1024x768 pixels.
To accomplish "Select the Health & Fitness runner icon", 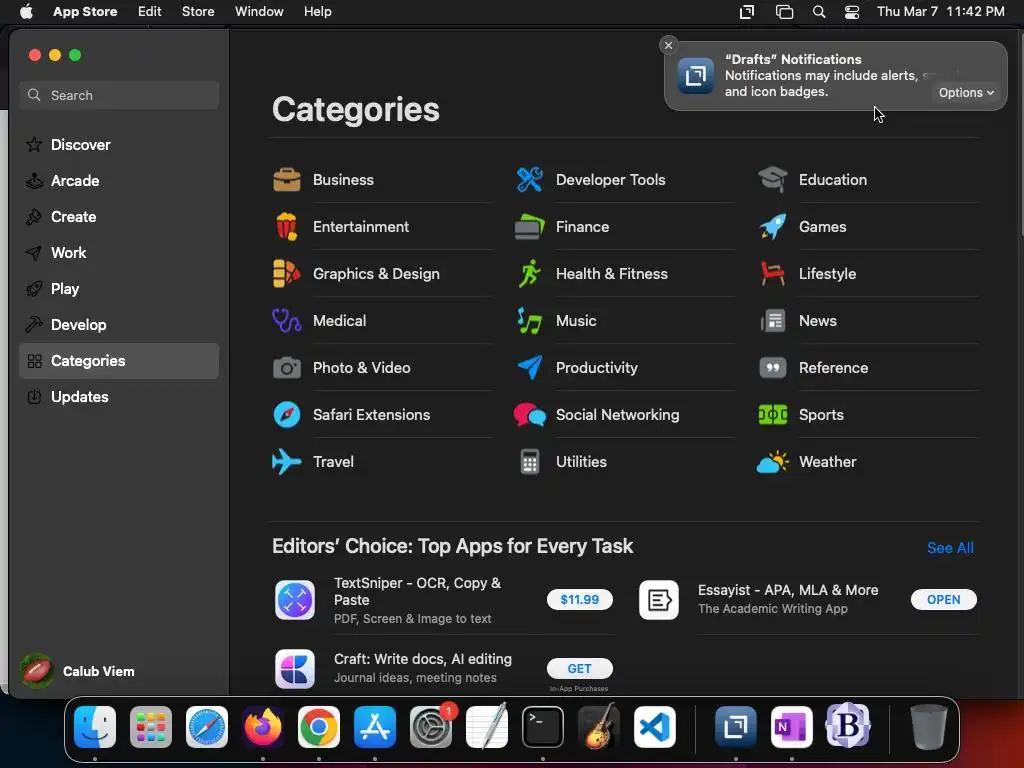I will [x=530, y=274].
